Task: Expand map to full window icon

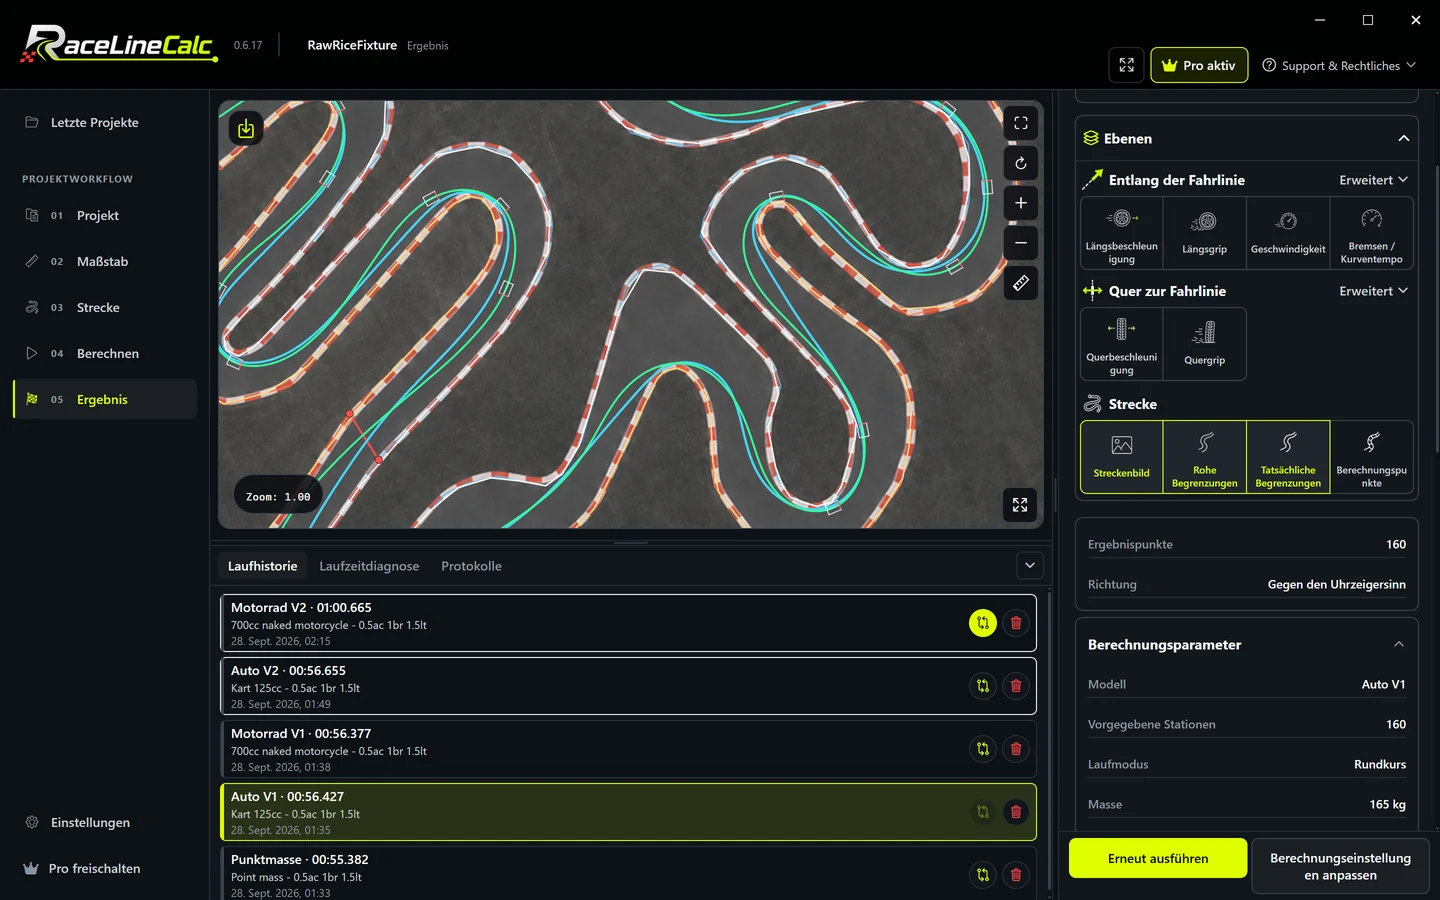Action: pyautogui.click(x=1020, y=505)
